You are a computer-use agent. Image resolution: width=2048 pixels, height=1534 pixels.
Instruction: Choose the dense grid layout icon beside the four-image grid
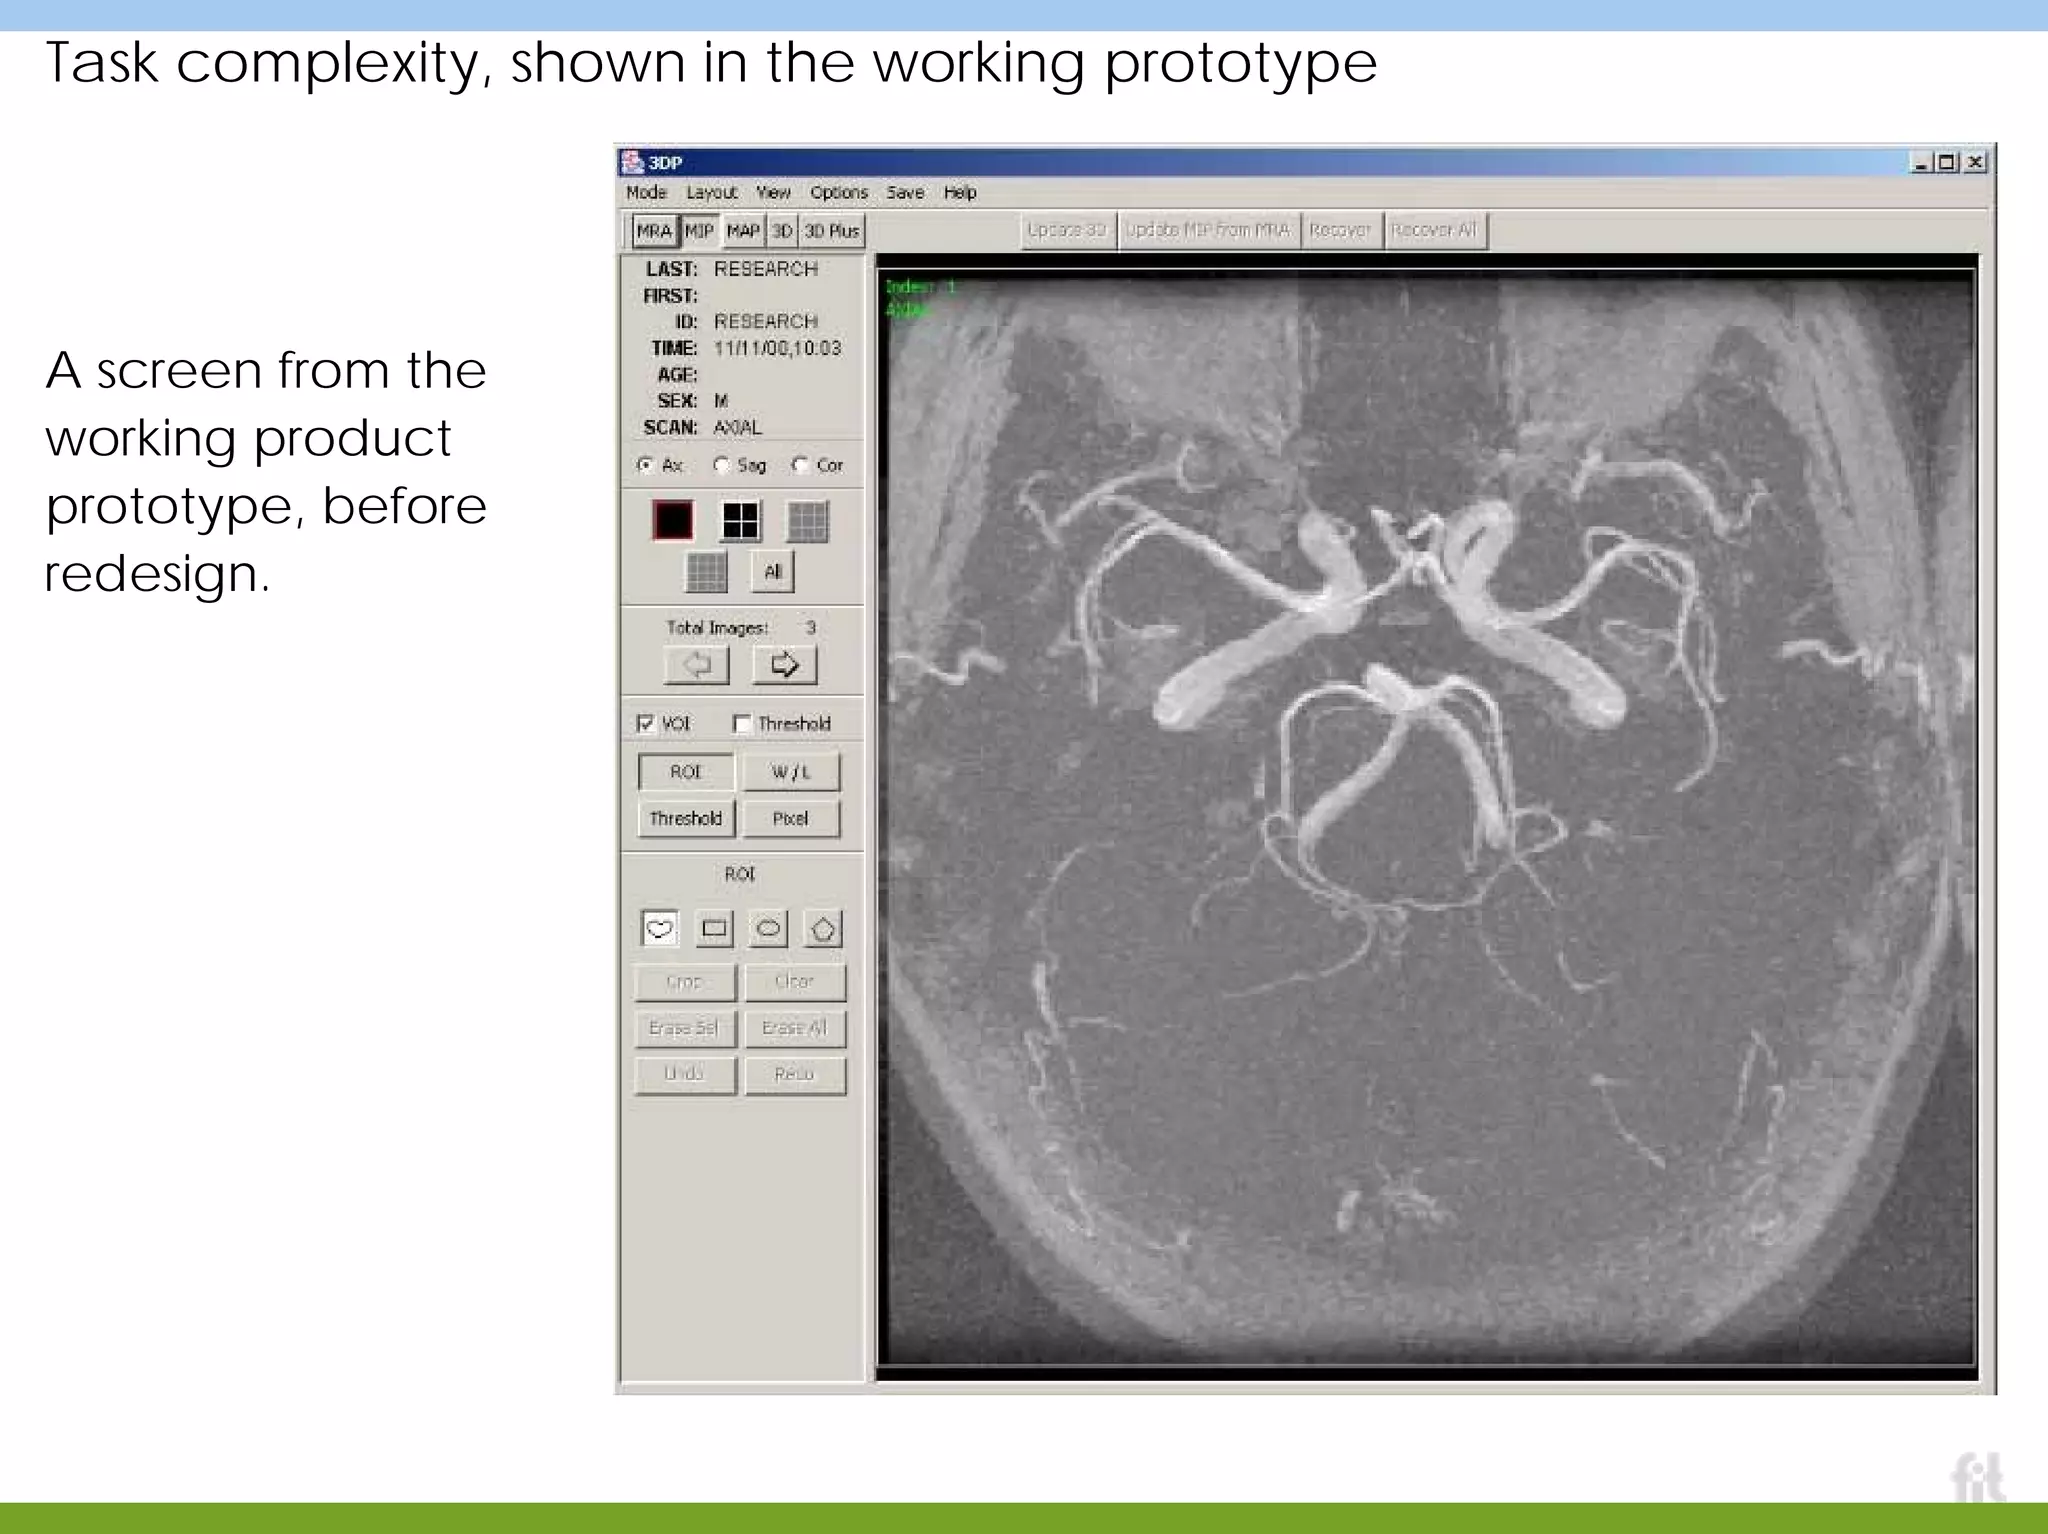click(x=808, y=520)
